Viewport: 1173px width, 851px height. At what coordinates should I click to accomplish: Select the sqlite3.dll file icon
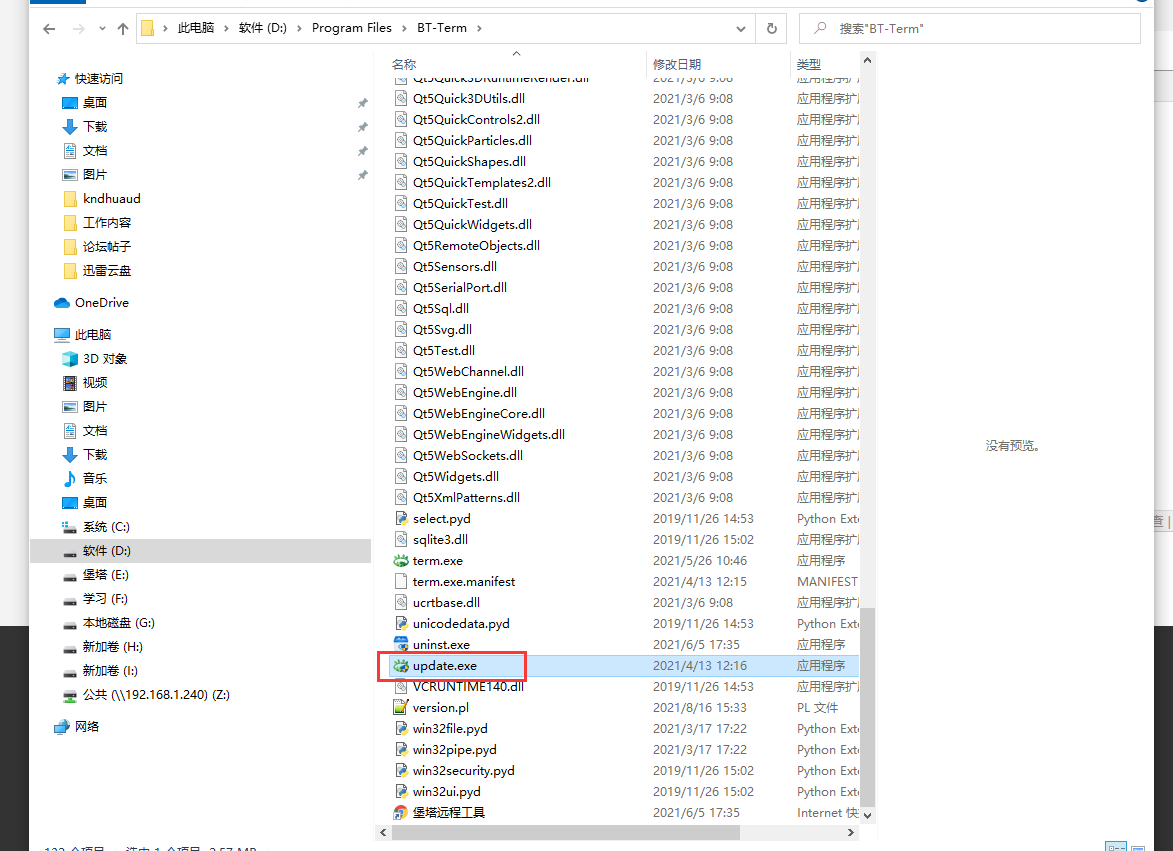pos(401,539)
